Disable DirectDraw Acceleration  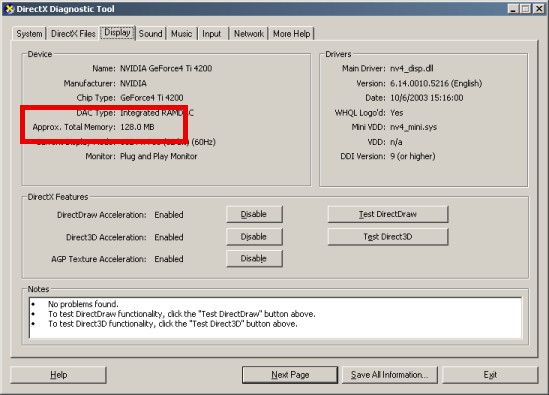[x=254, y=214]
